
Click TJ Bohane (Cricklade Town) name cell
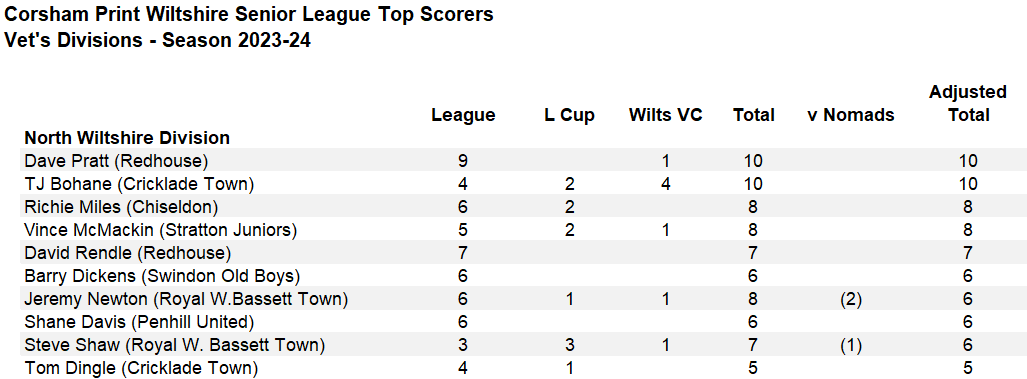(x=139, y=184)
